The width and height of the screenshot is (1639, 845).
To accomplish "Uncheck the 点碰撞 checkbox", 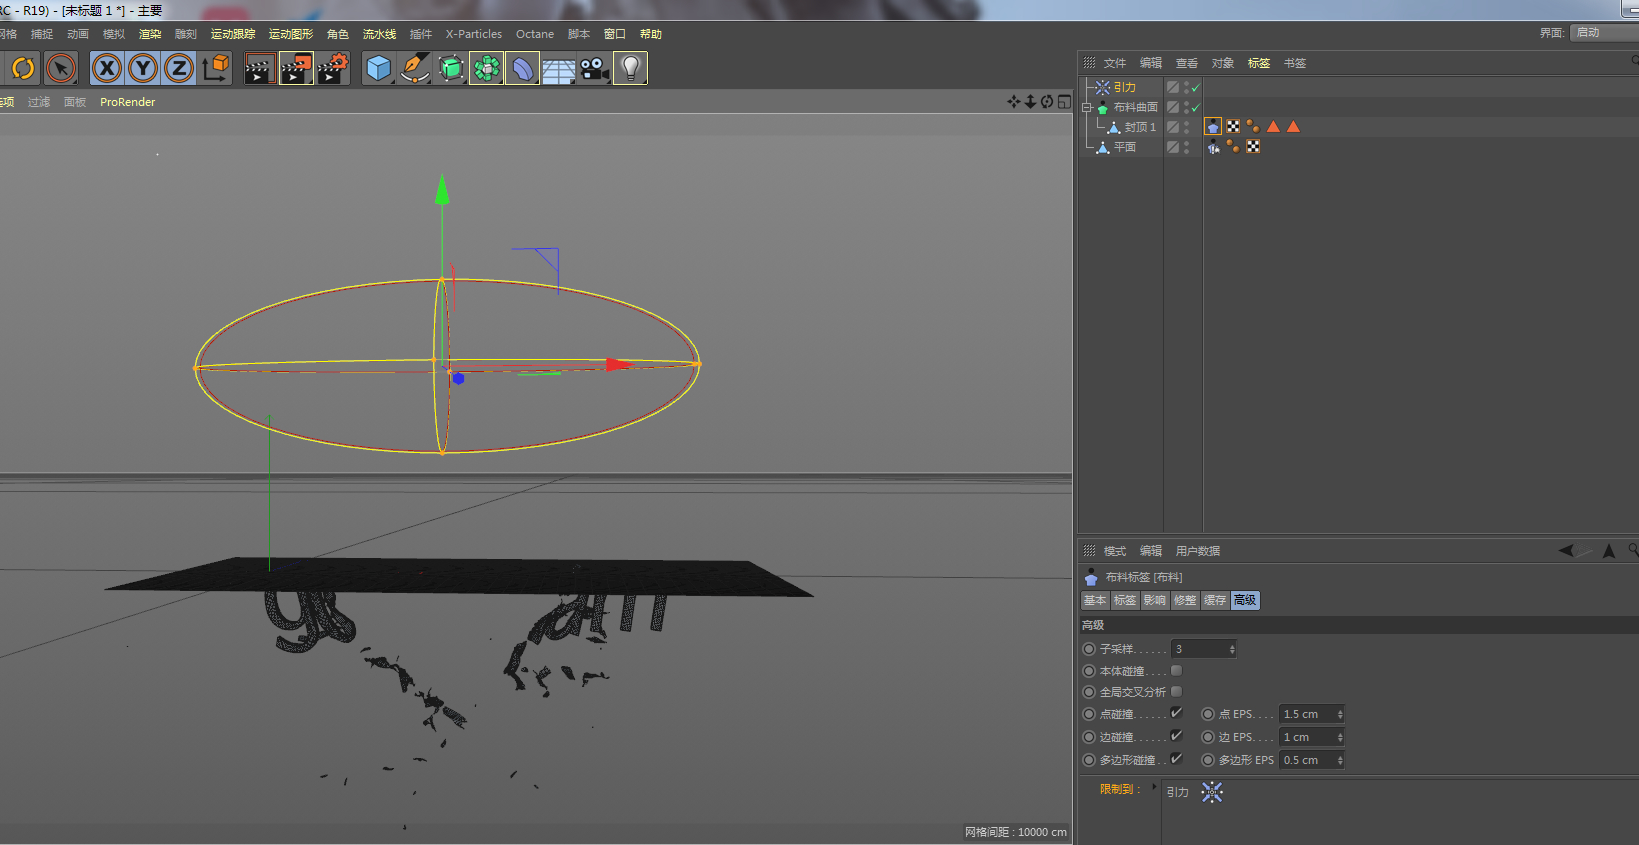I will pos(1176,714).
